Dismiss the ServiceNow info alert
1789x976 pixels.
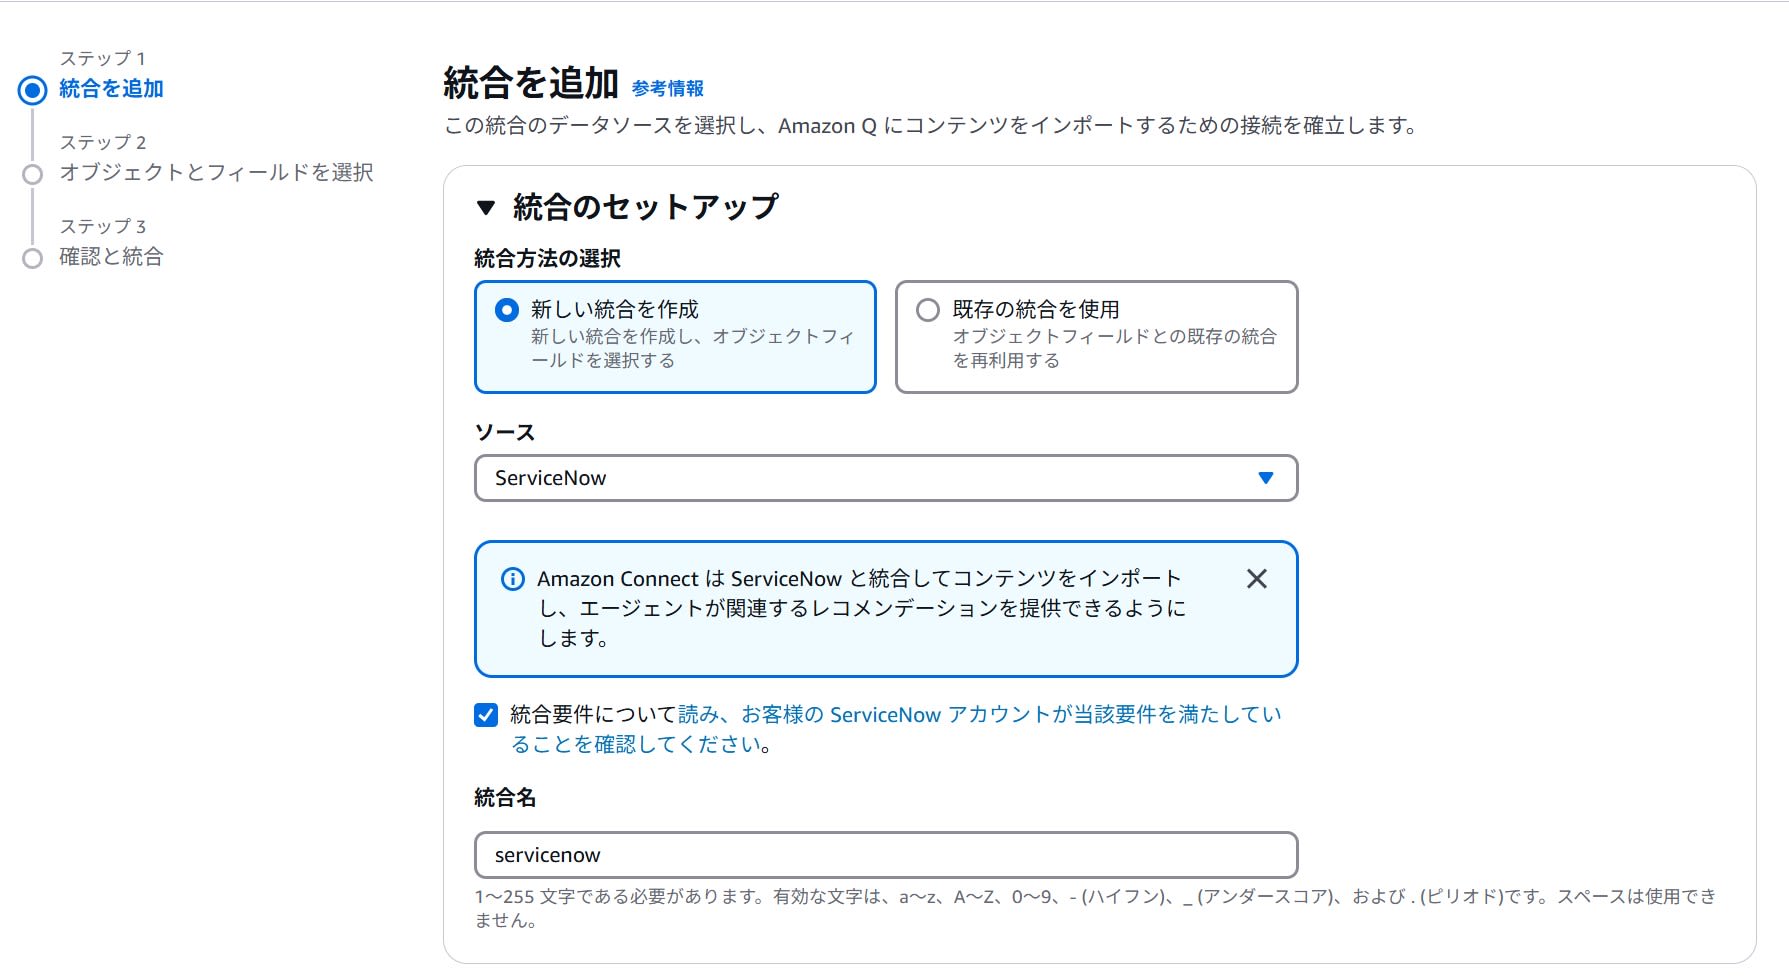pyautogui.click(x=1256, y=579)
